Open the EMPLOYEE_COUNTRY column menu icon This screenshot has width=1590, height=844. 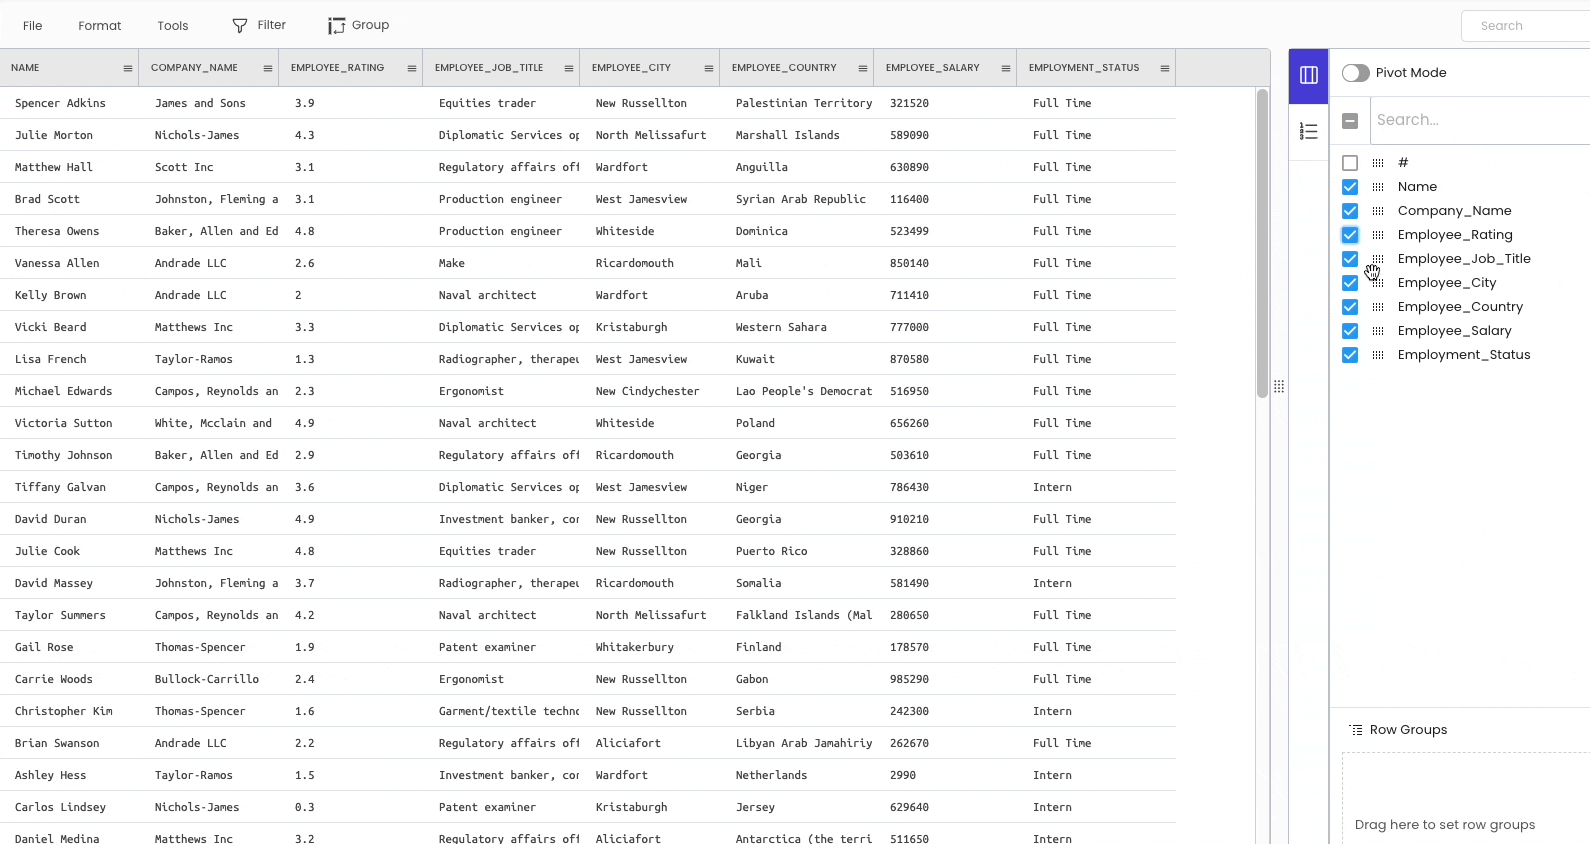[x=862, y=68]
